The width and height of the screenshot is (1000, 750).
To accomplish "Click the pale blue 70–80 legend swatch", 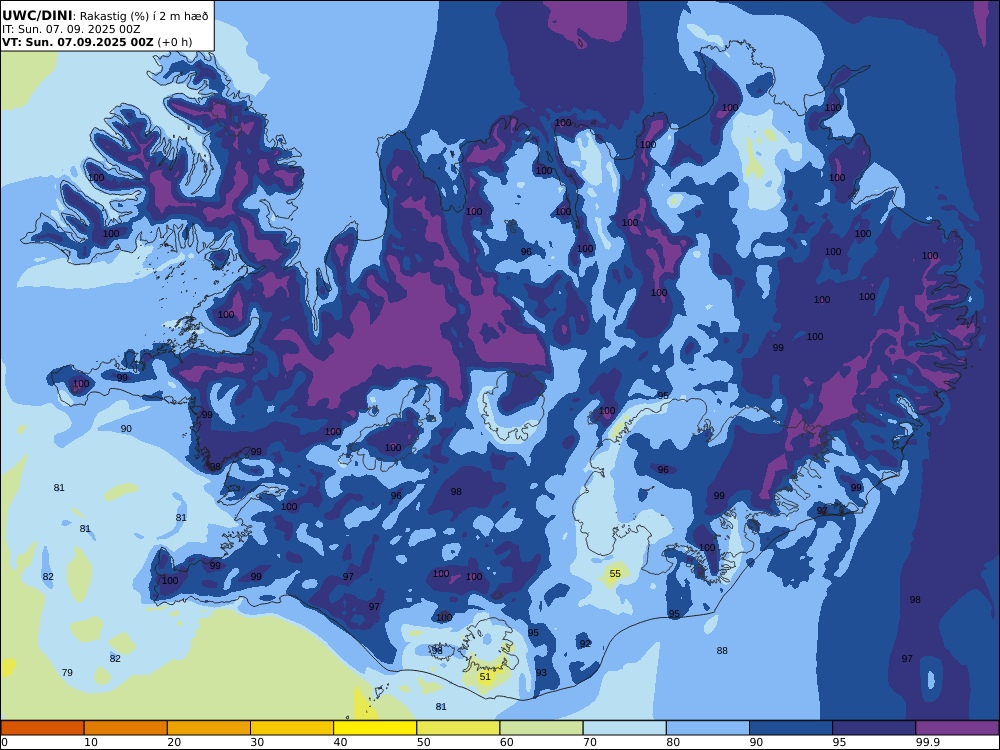I will 624,728.
